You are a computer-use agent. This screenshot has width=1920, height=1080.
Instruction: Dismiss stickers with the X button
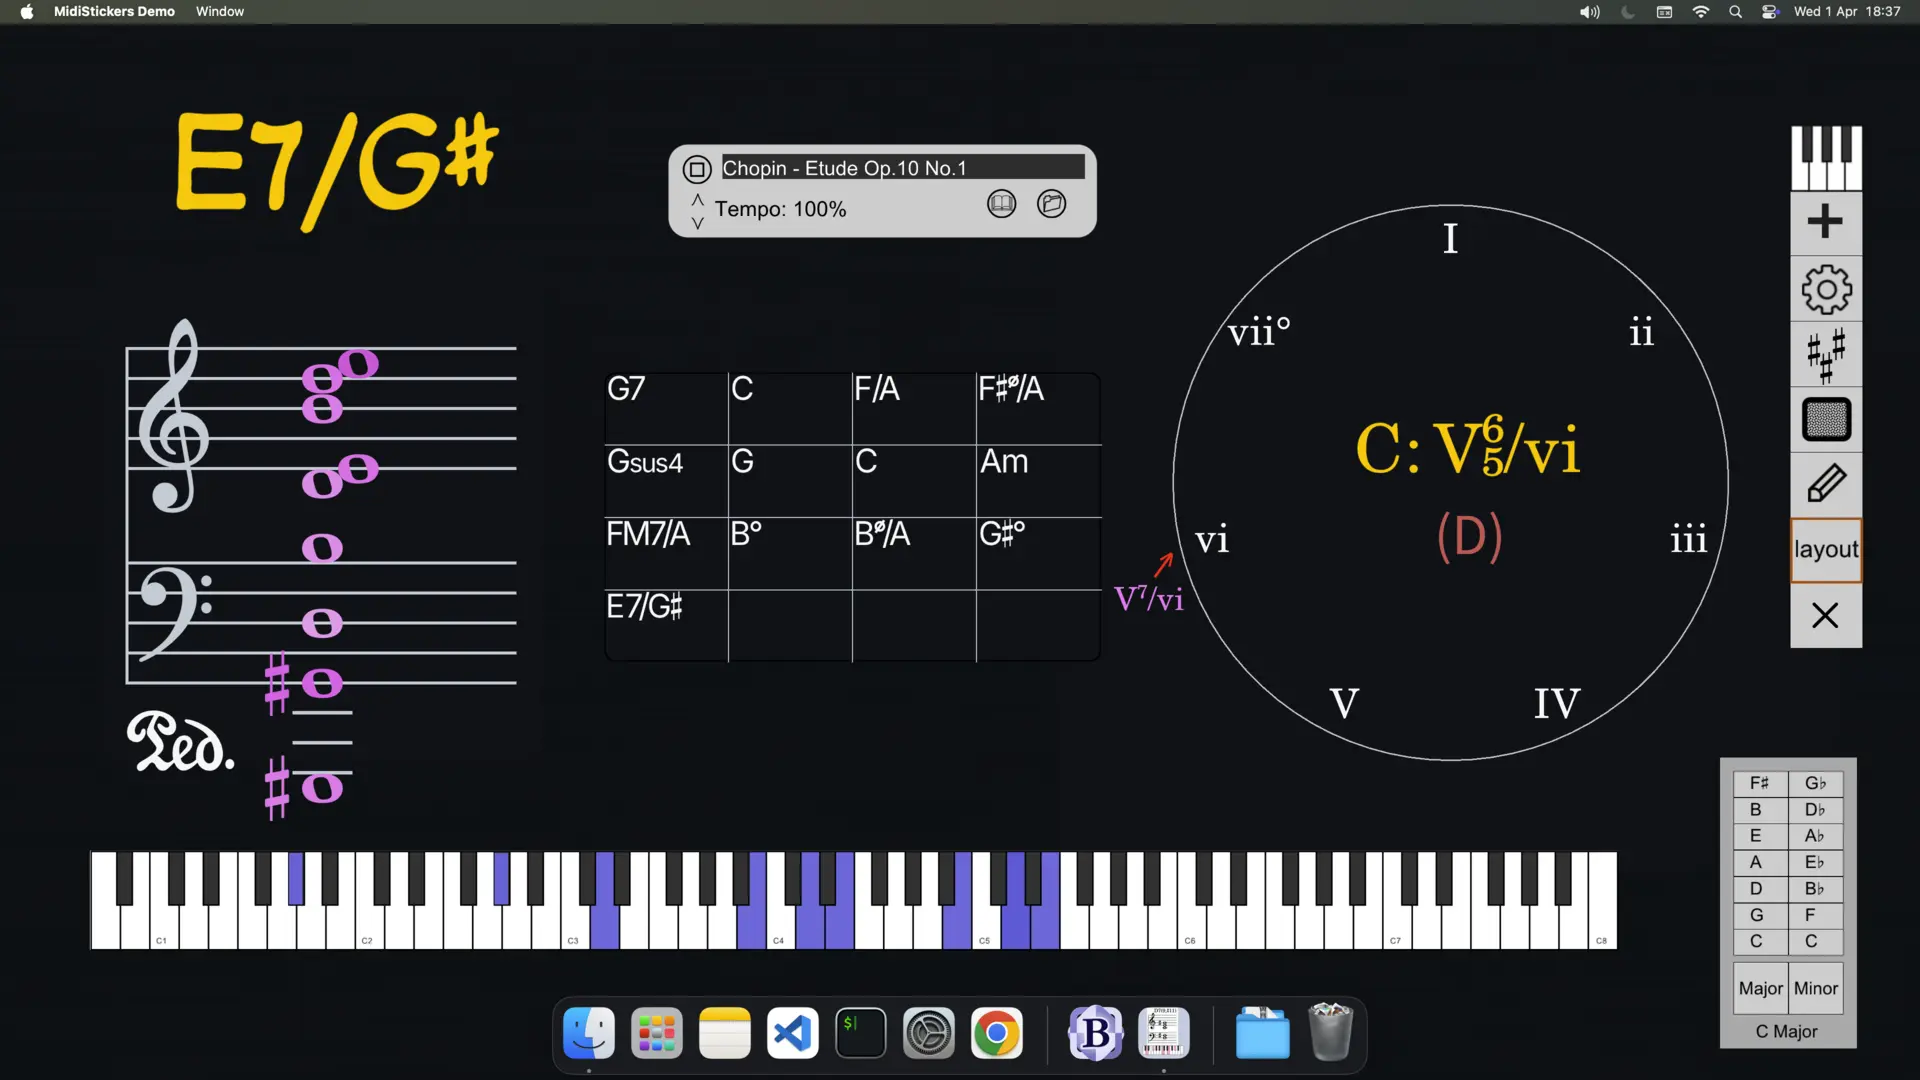(1825, 615)
